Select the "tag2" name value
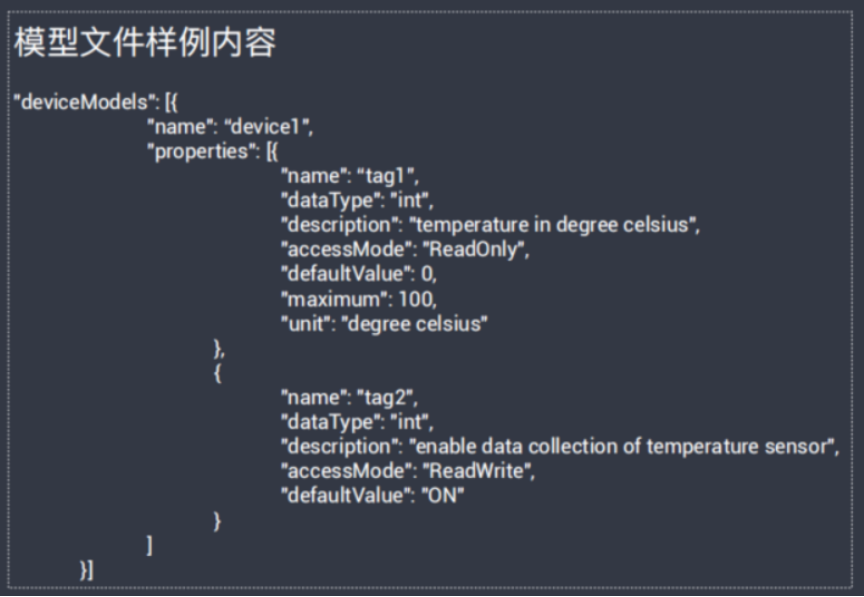This screenshot has width=864, height=597. point(385,398)
